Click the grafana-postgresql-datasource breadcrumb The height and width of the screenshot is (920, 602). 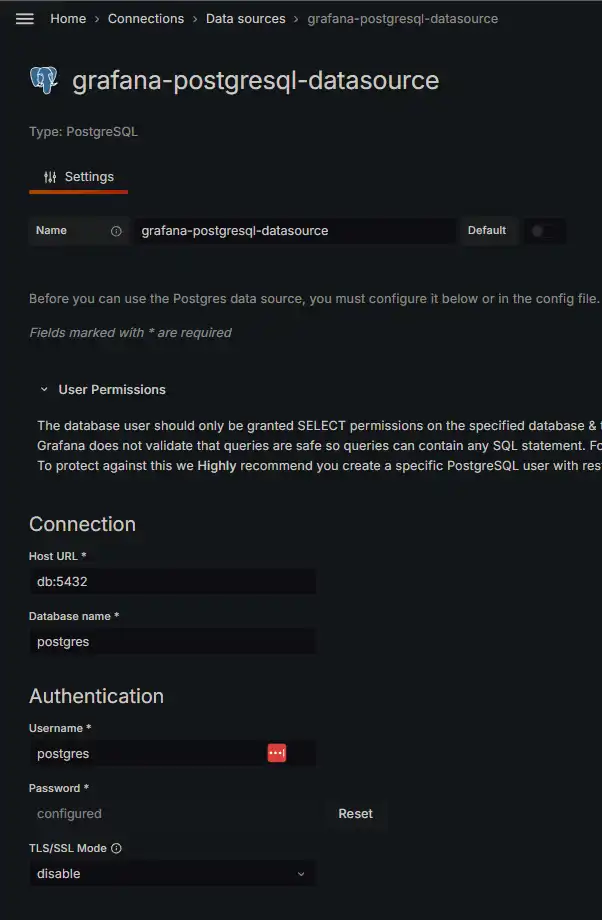(x=403, y=19)
